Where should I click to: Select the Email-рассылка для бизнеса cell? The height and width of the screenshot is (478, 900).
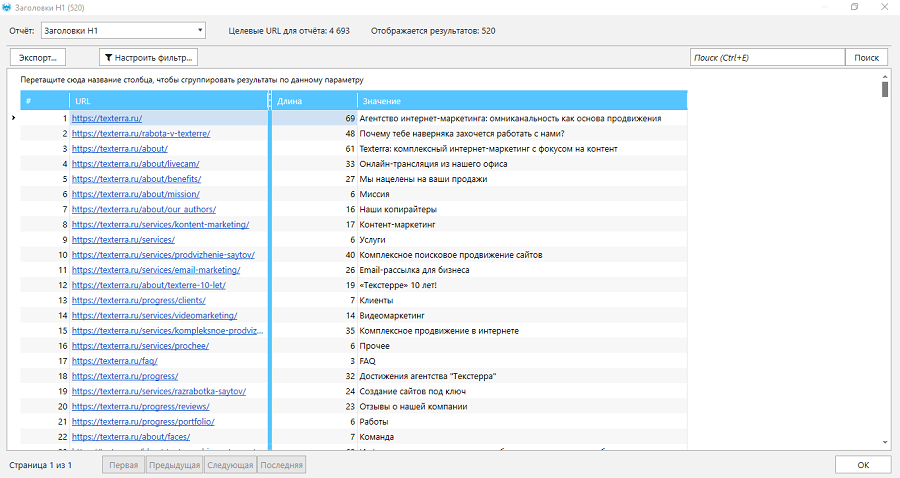pos(522,270)
